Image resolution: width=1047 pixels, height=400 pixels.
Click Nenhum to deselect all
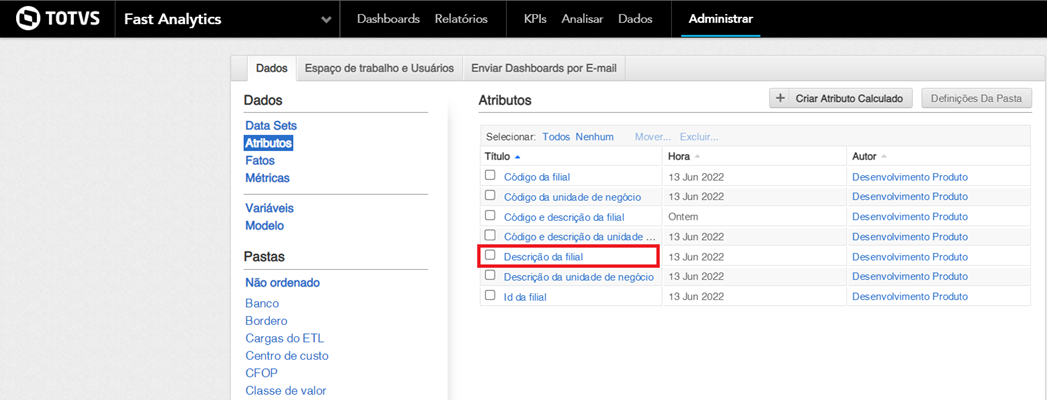tap(594, 136)
